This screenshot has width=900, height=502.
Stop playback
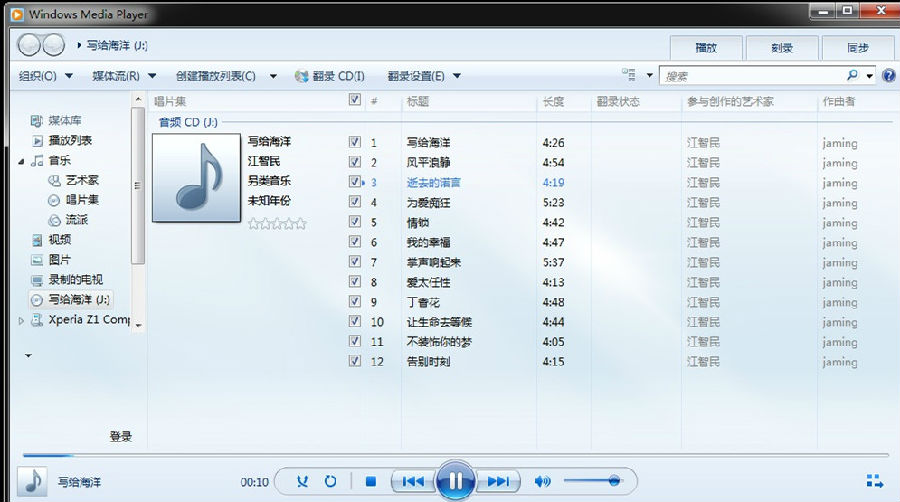(x=371, y=481)
